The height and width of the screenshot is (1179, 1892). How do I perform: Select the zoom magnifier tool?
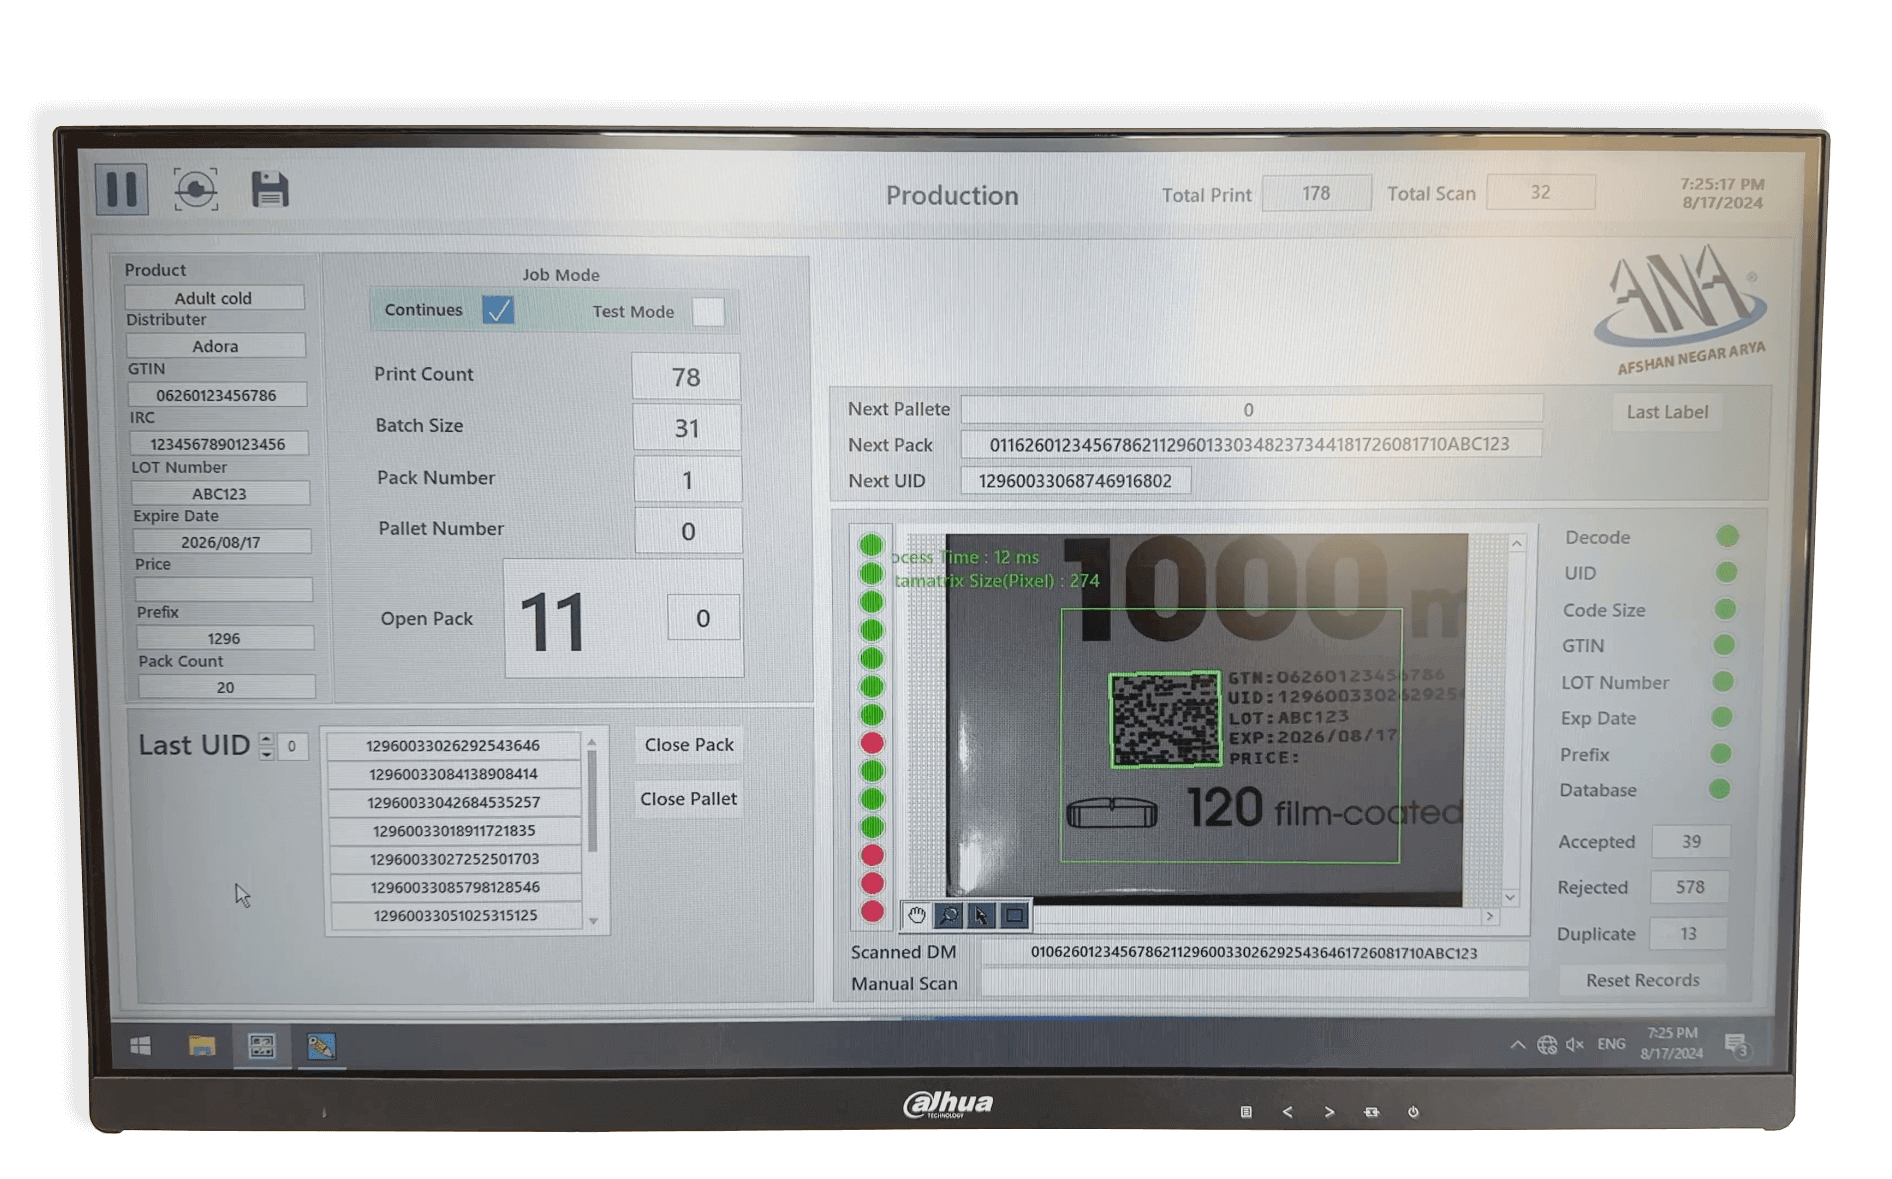click(949, 915)
